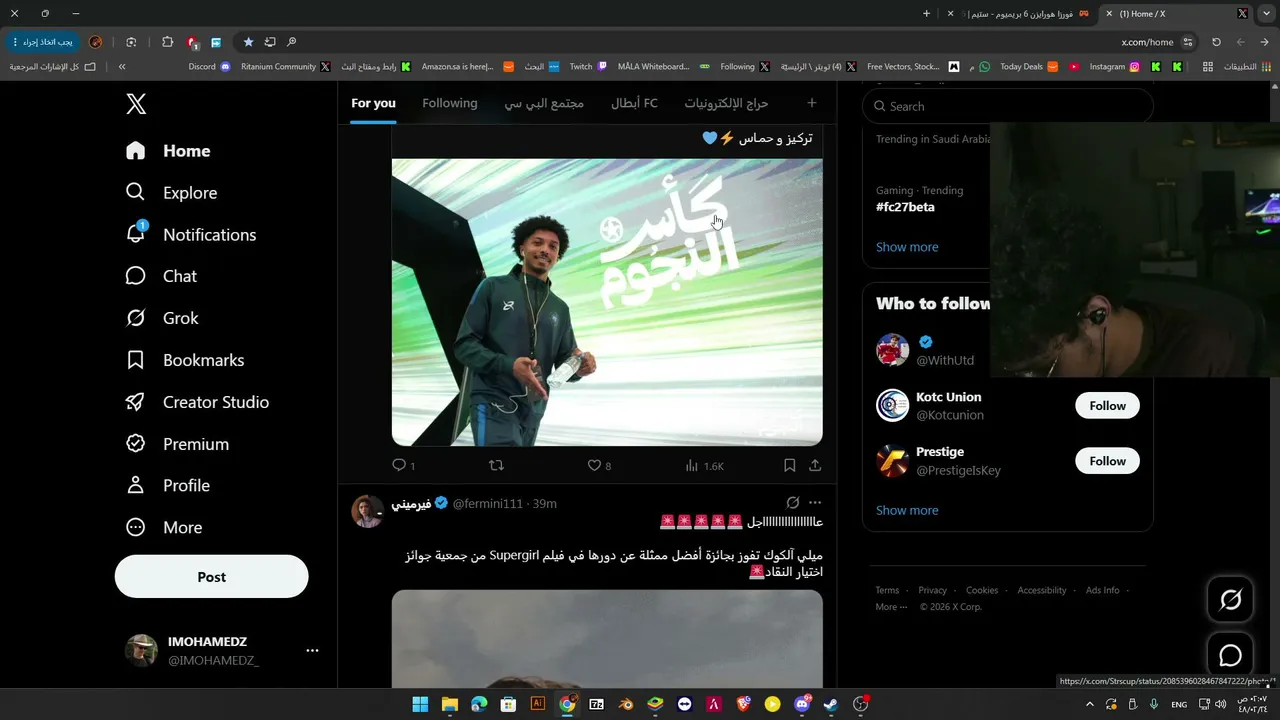Show more Who to follow suggestions
Viewport: 1280px width, 720px height.
coord(907,510)
